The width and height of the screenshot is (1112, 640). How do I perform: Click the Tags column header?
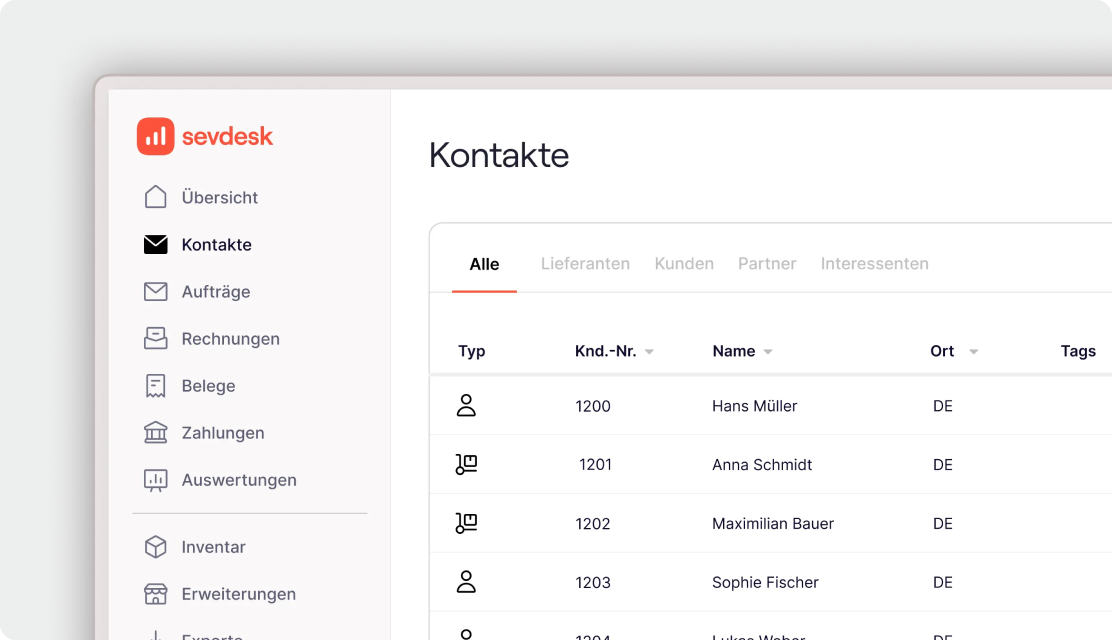(x=1078, y=351)
